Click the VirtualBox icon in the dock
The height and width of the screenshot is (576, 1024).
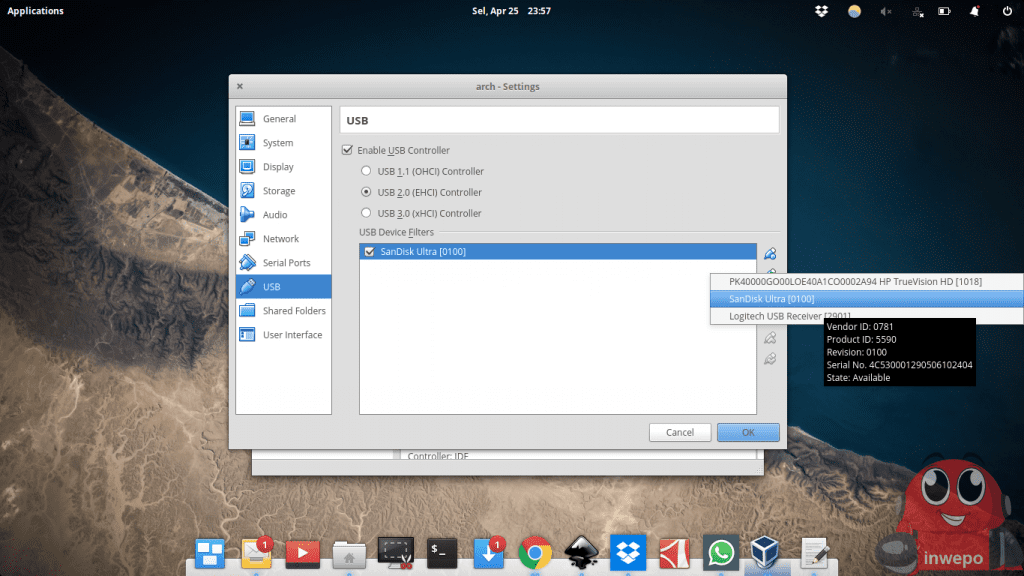coord(767,552)
